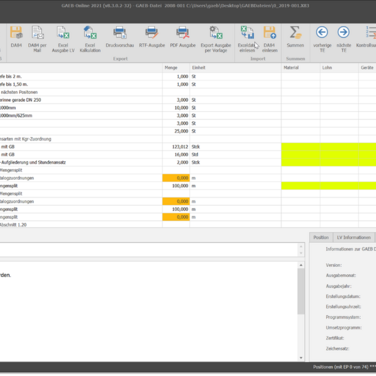
Task: Send the file via DA84 per Mail
Action: [37, 39]
